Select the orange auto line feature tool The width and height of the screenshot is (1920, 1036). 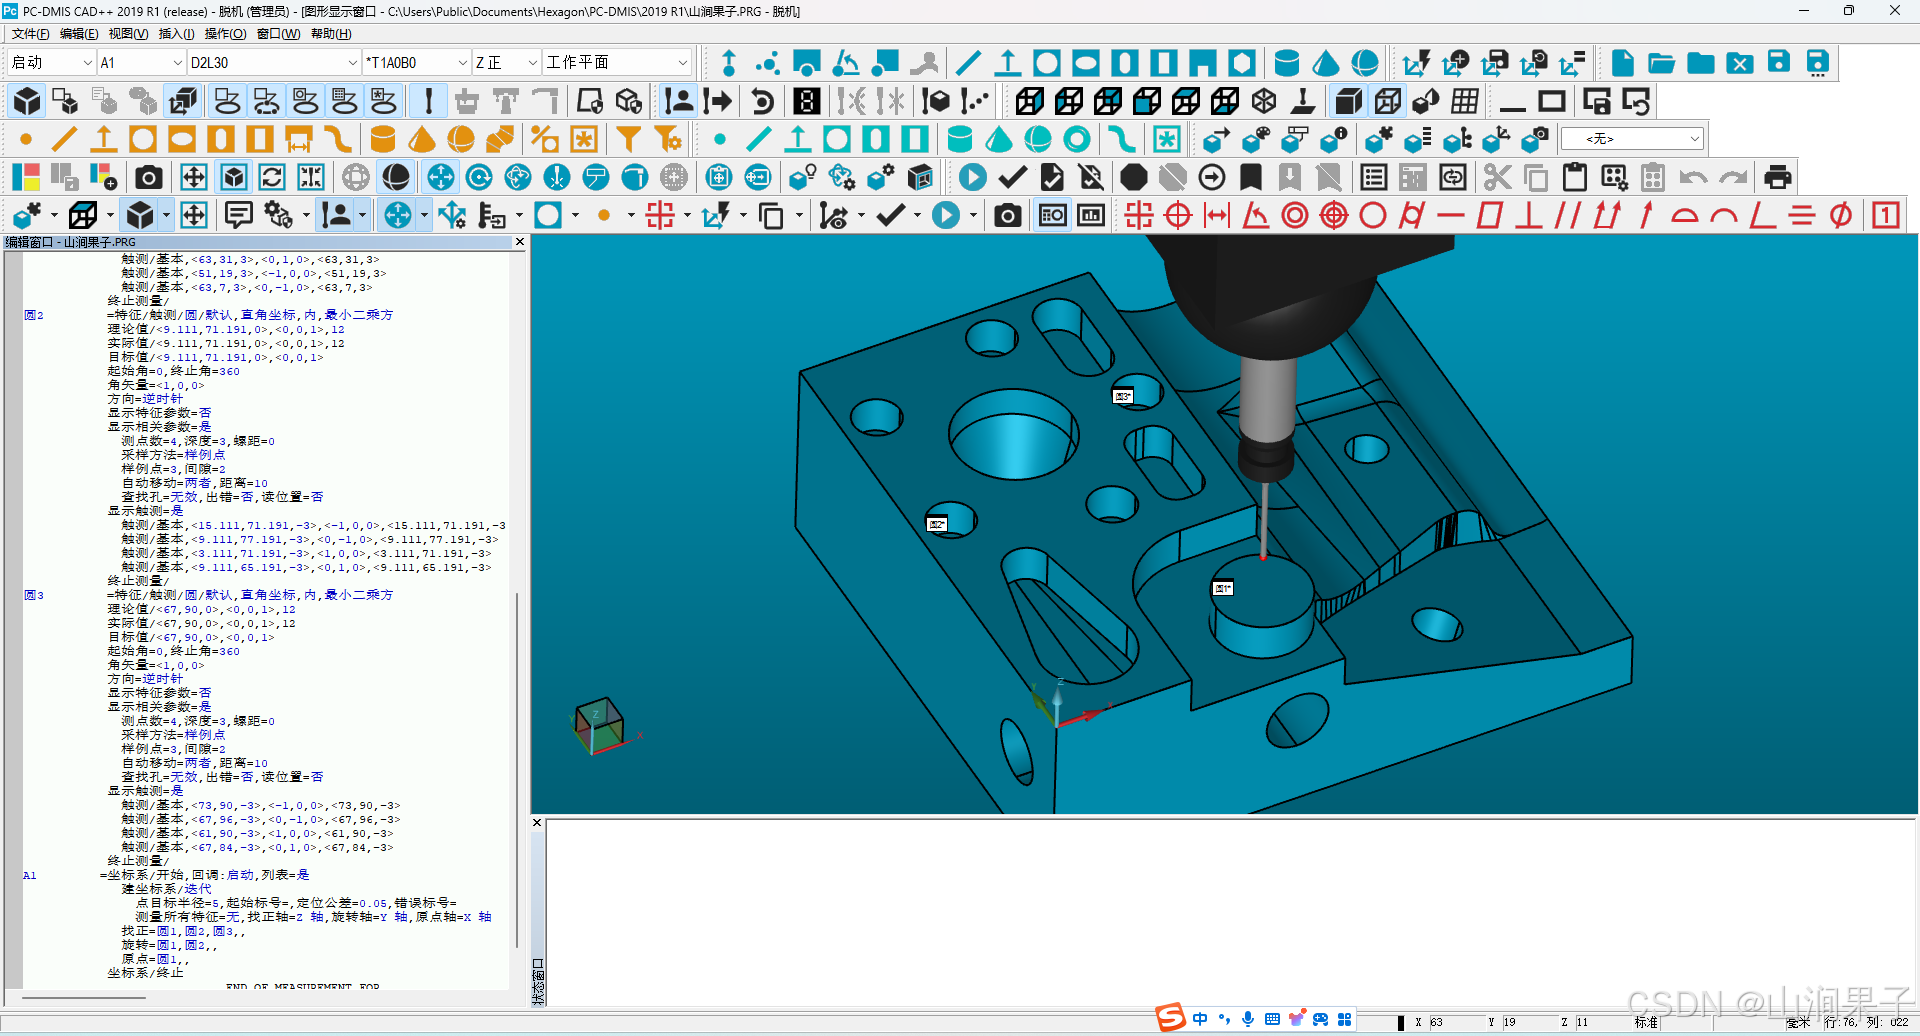click(65, 139)
